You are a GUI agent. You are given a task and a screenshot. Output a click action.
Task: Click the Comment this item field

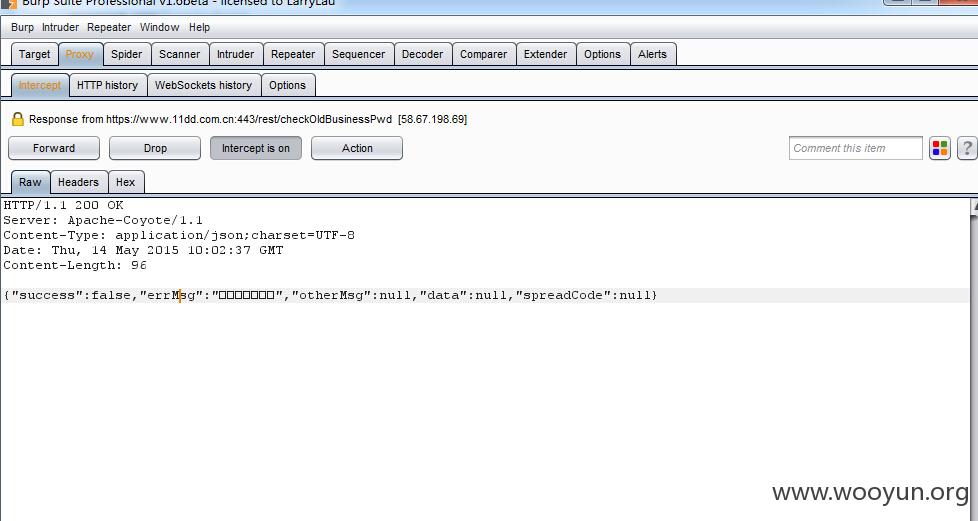855,149
